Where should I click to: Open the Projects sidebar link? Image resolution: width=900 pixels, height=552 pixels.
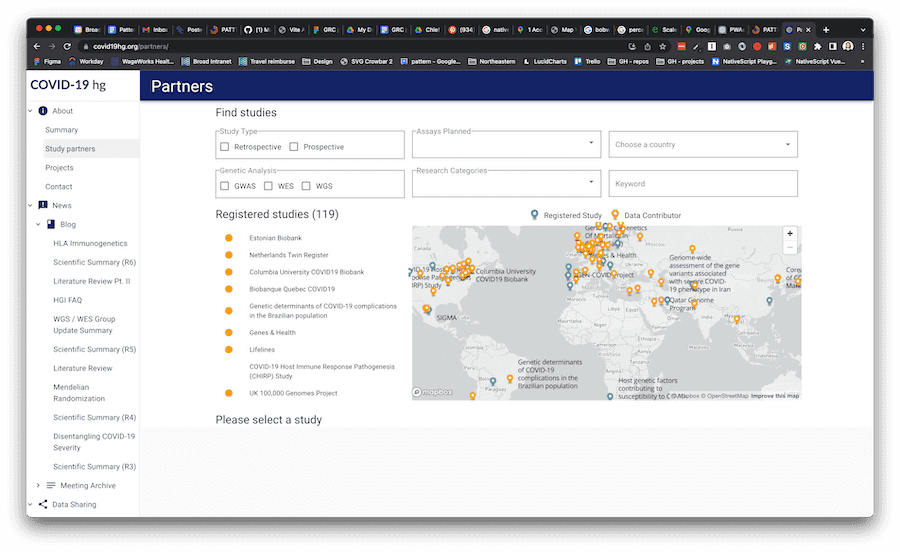tap(59, 168)
